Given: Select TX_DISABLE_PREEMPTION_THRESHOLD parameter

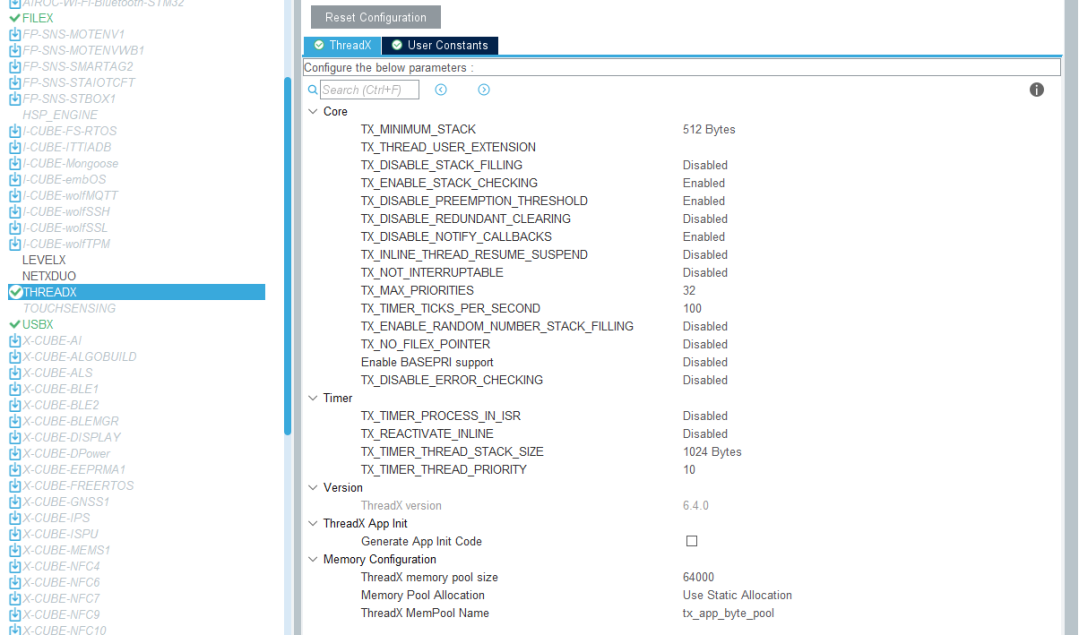Looking at the screenshot, I should point(474,201).
